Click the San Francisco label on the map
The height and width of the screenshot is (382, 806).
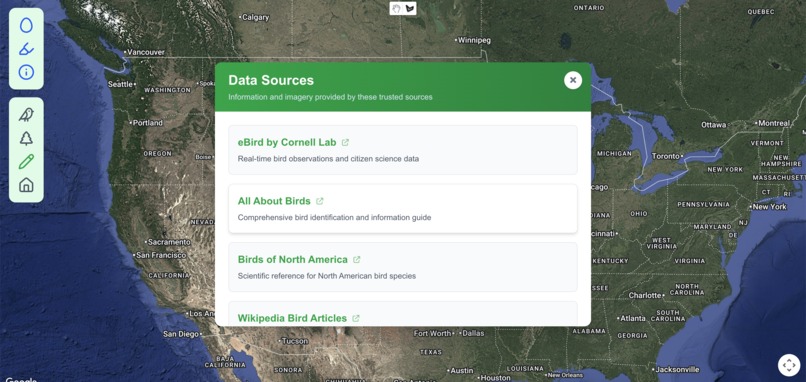pyautogui.click(x=160, y=255)
